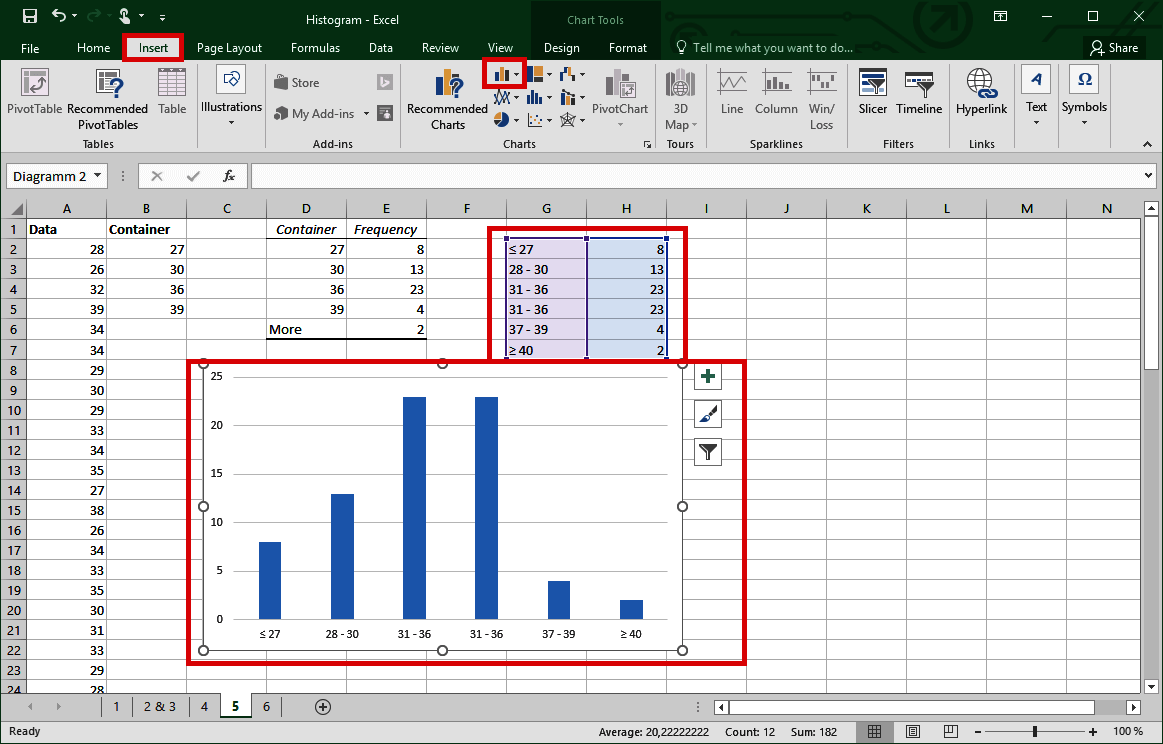This screenshot has height=744, width=1163.
Task: Insert a Slicer
Action: pos(872,97)
